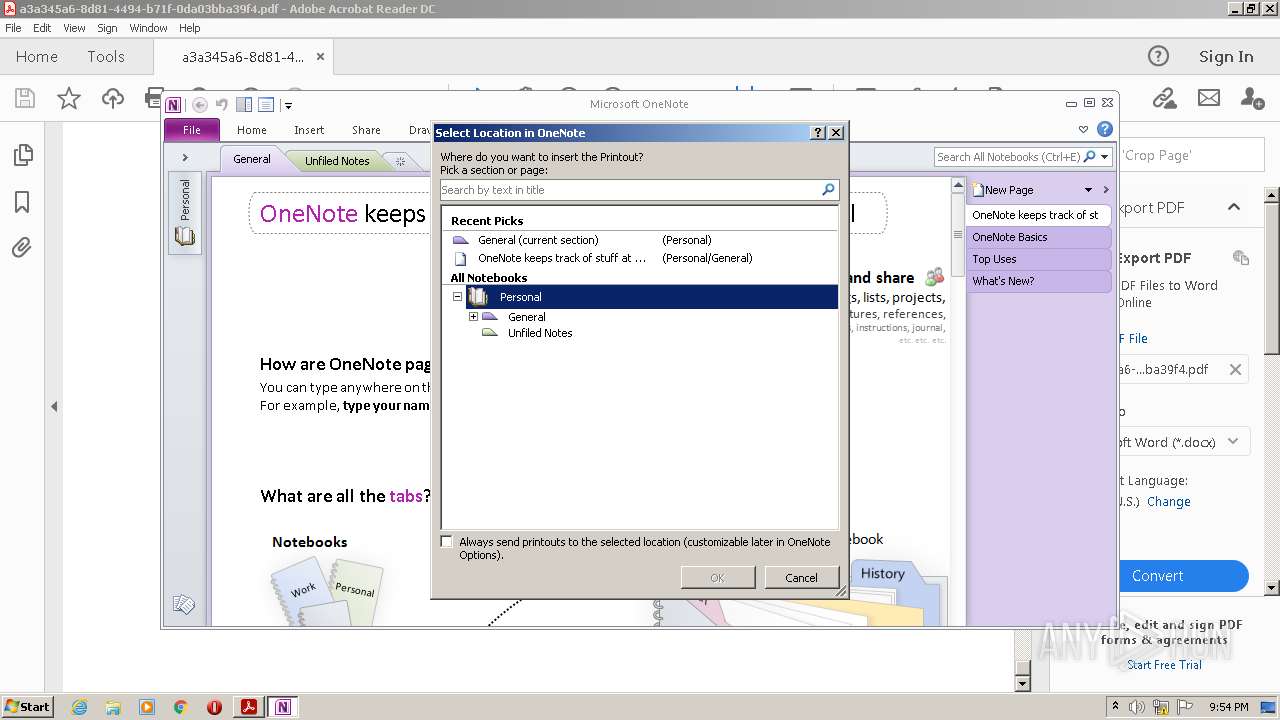The image size is (1280, 720).
Task: Open the OneNote quick access toolbar dropdown
Action: coord(288,105)
